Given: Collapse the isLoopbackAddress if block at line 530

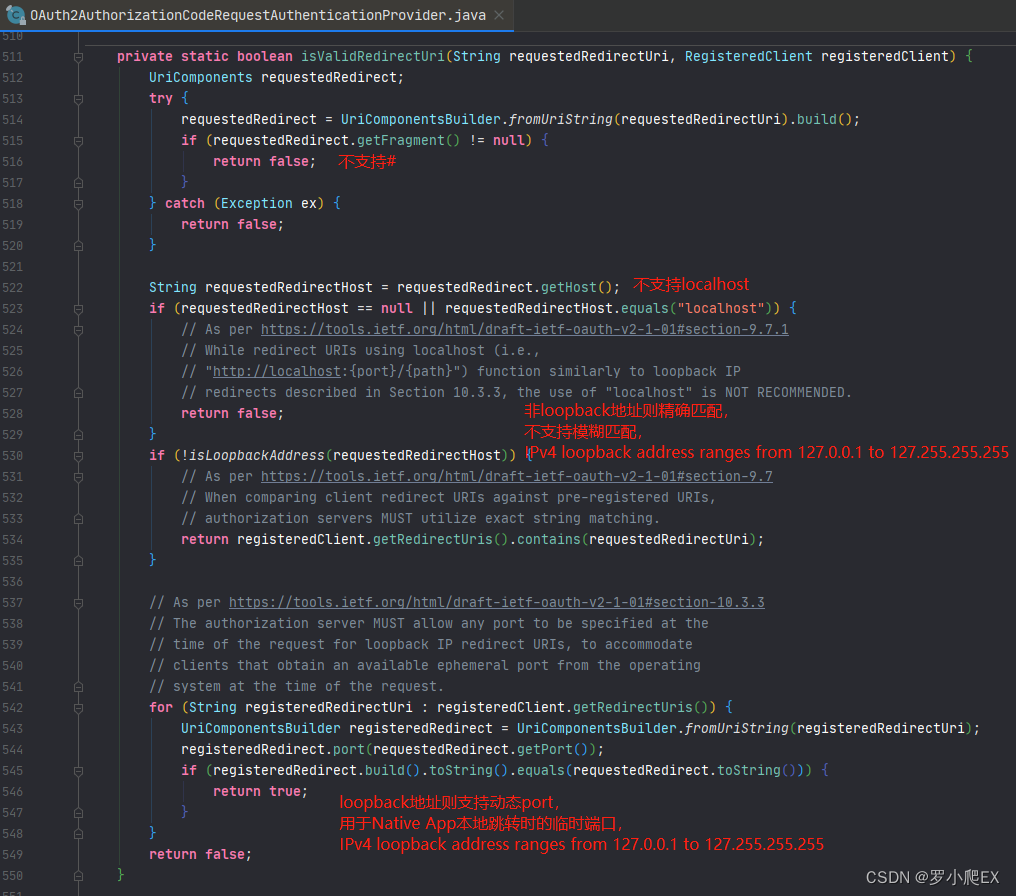Looking at the screenshot, I should coord(78,456).
